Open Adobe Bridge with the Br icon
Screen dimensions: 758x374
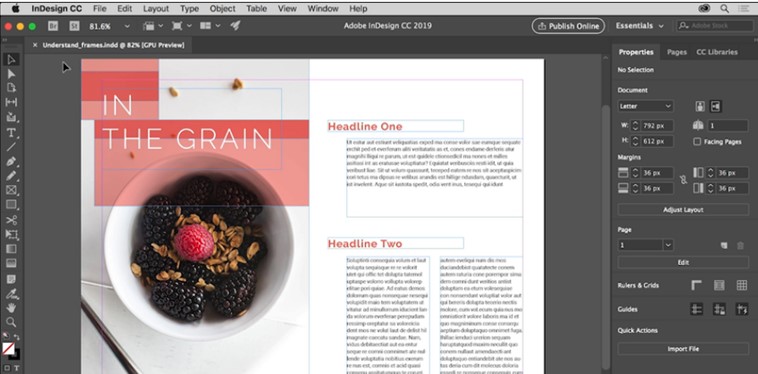click(53, 26)
